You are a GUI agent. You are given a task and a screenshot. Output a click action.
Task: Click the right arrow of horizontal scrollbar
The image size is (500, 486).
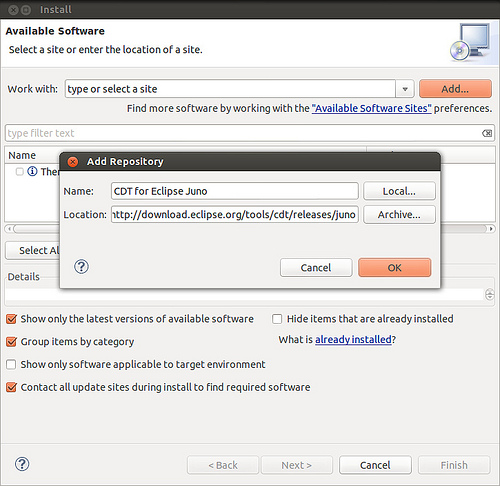click(x=491, y=229)
